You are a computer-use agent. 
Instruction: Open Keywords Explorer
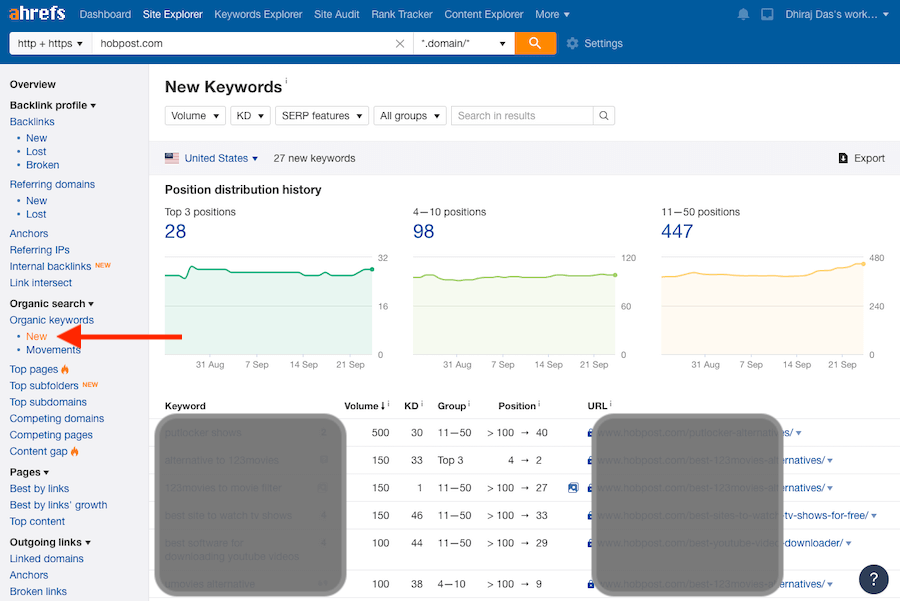pos(258,14)
